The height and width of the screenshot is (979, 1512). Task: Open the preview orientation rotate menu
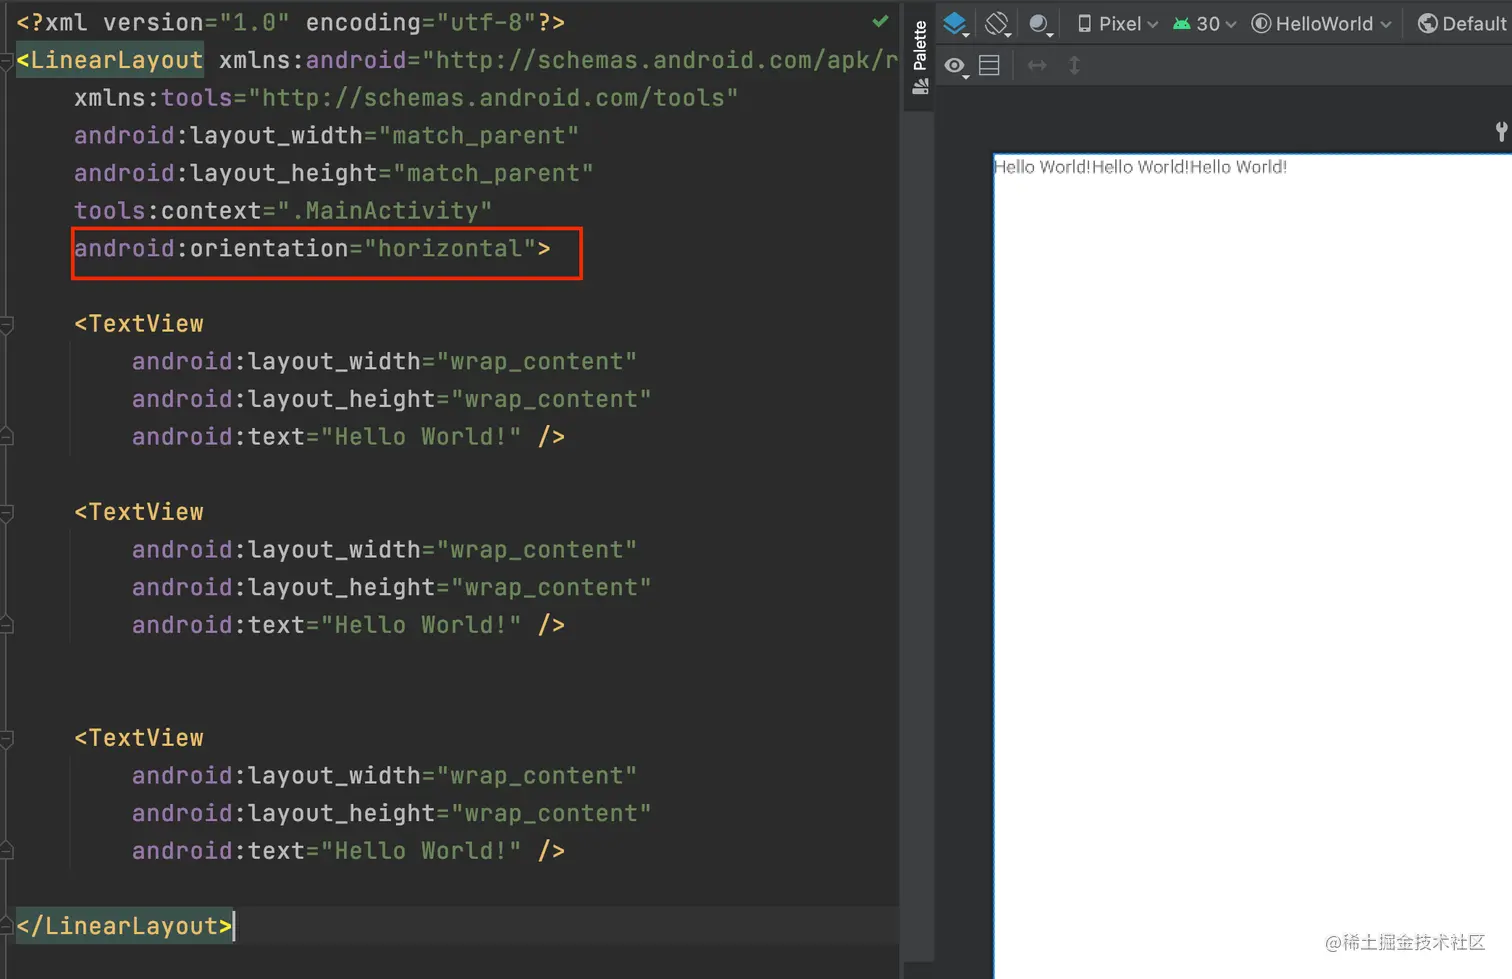click(998, 24)
